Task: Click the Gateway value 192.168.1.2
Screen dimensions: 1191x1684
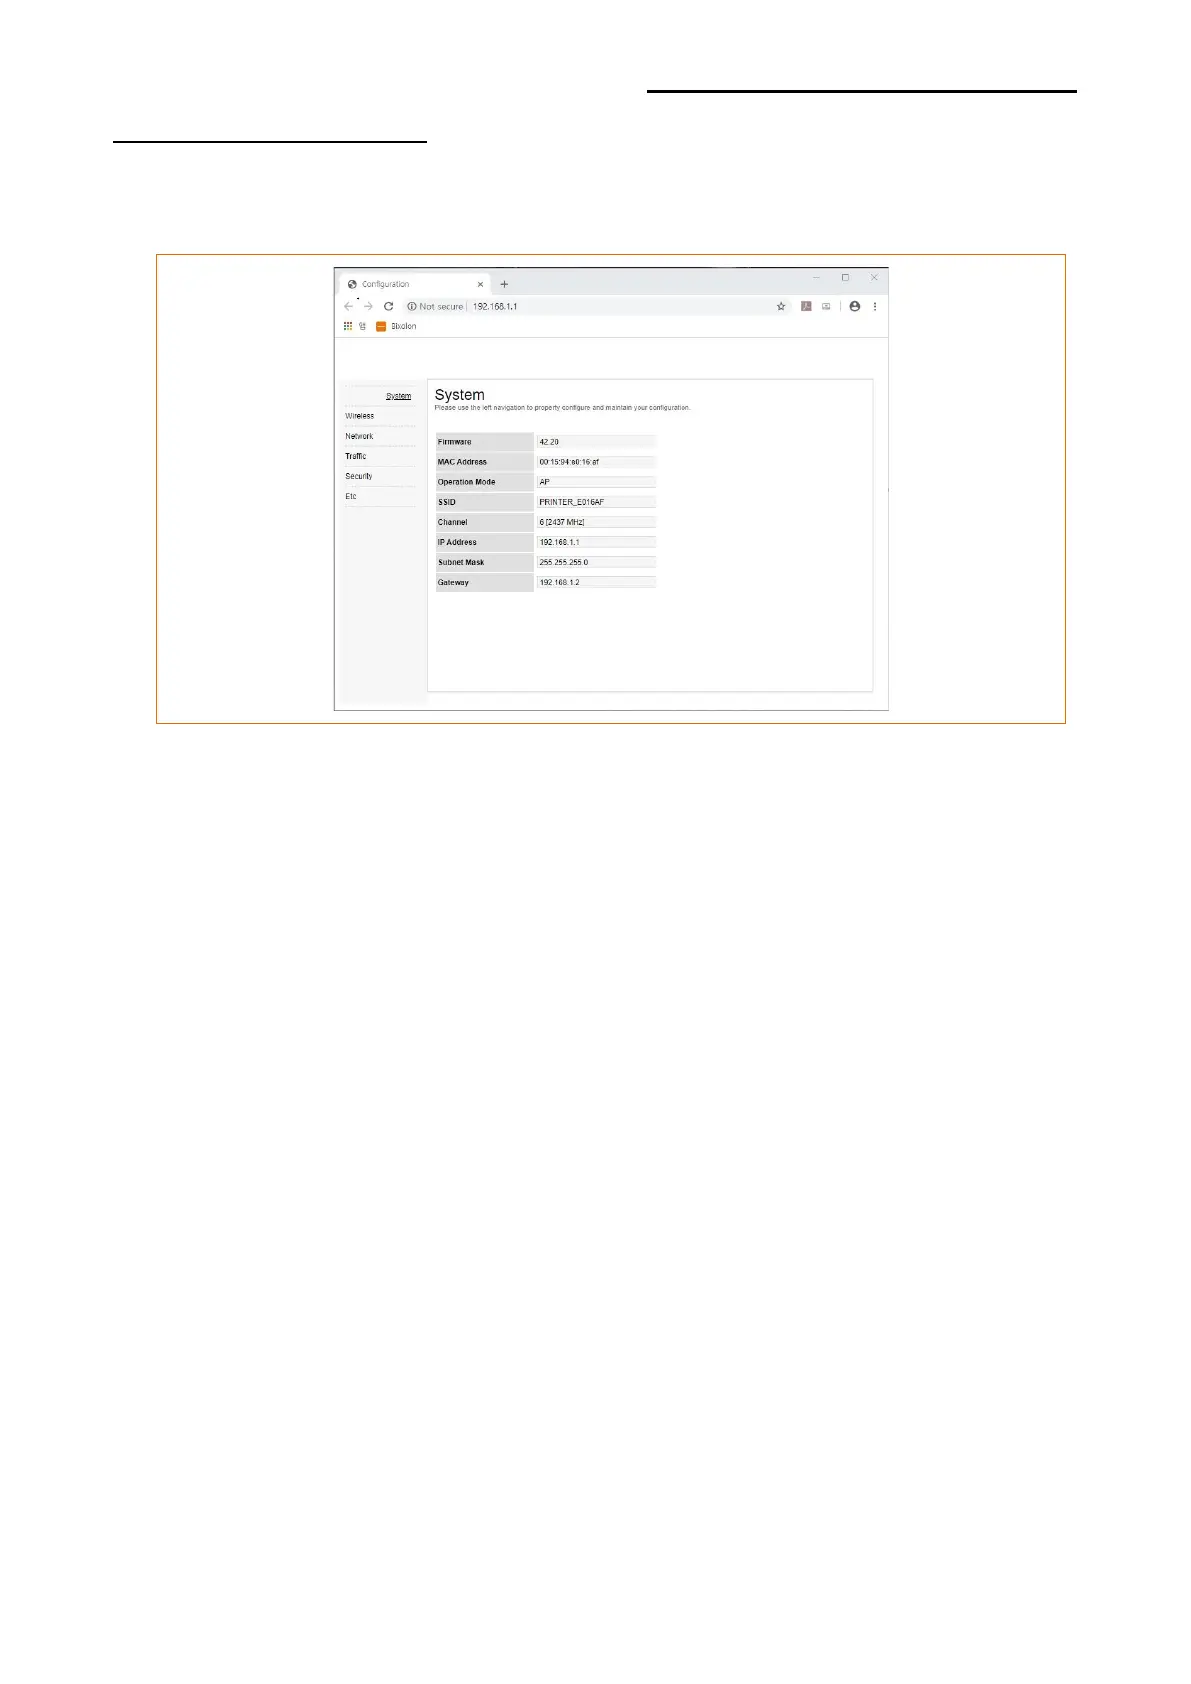Action: pos(596,581)
